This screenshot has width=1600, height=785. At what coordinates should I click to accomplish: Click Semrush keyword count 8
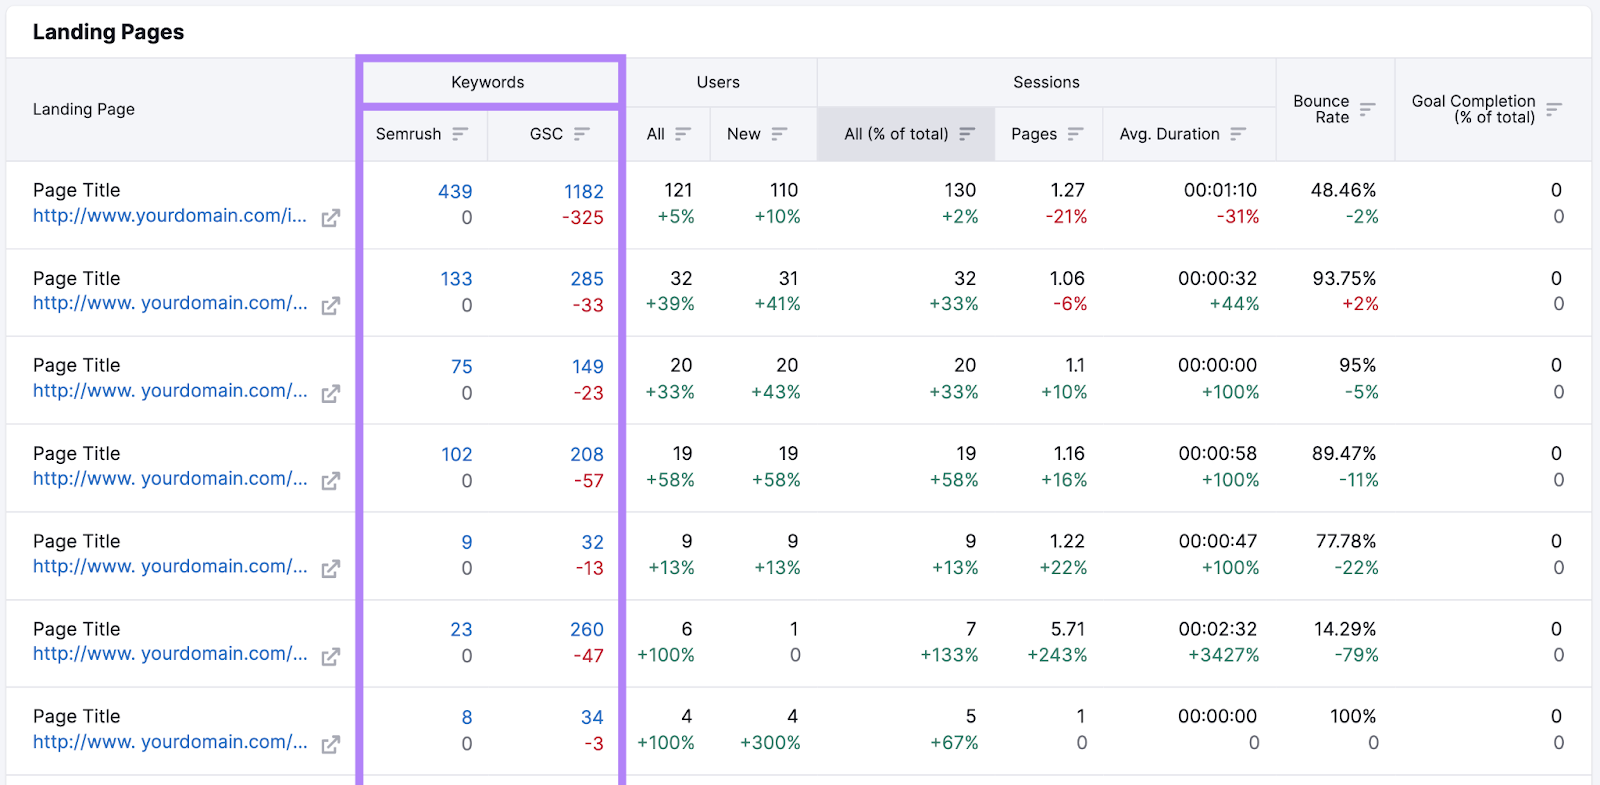click(x=467, y=718)
